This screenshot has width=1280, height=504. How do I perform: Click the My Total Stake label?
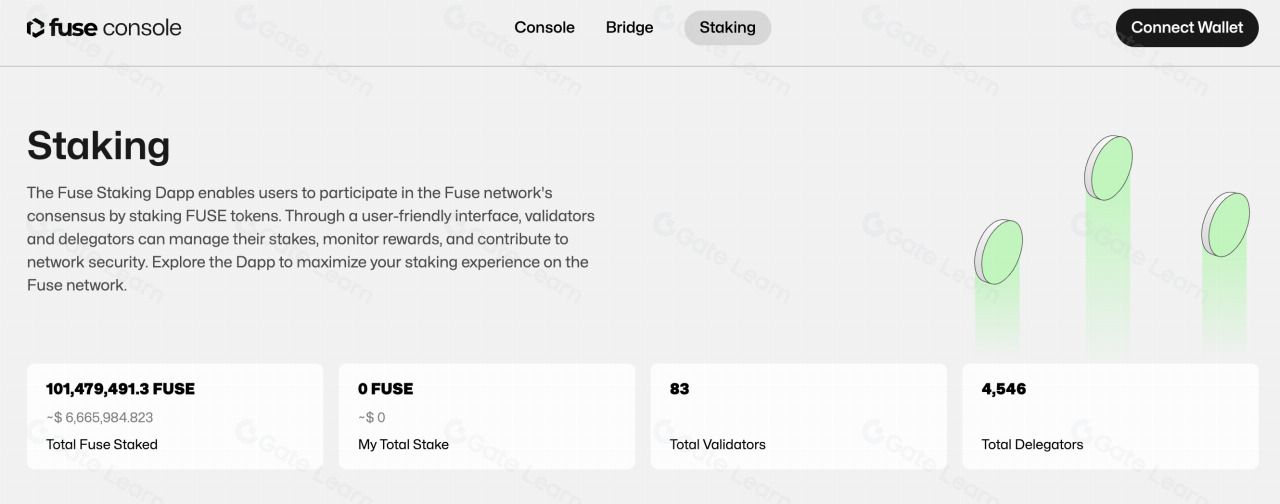[403, 444]
